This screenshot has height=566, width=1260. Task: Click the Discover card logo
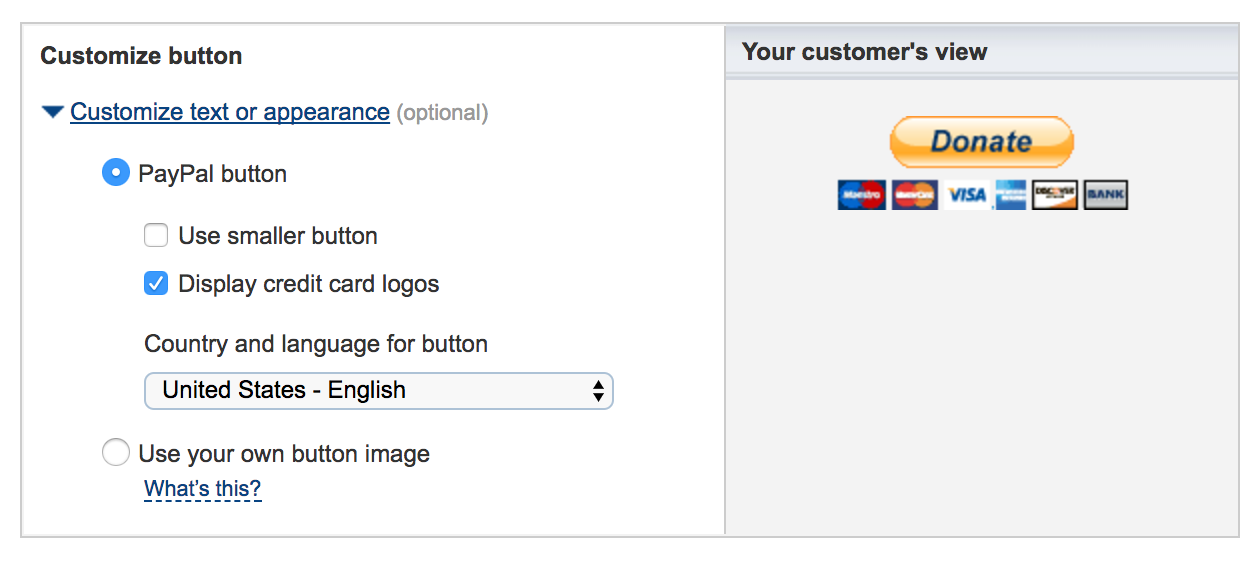(x=1055, y=195)
